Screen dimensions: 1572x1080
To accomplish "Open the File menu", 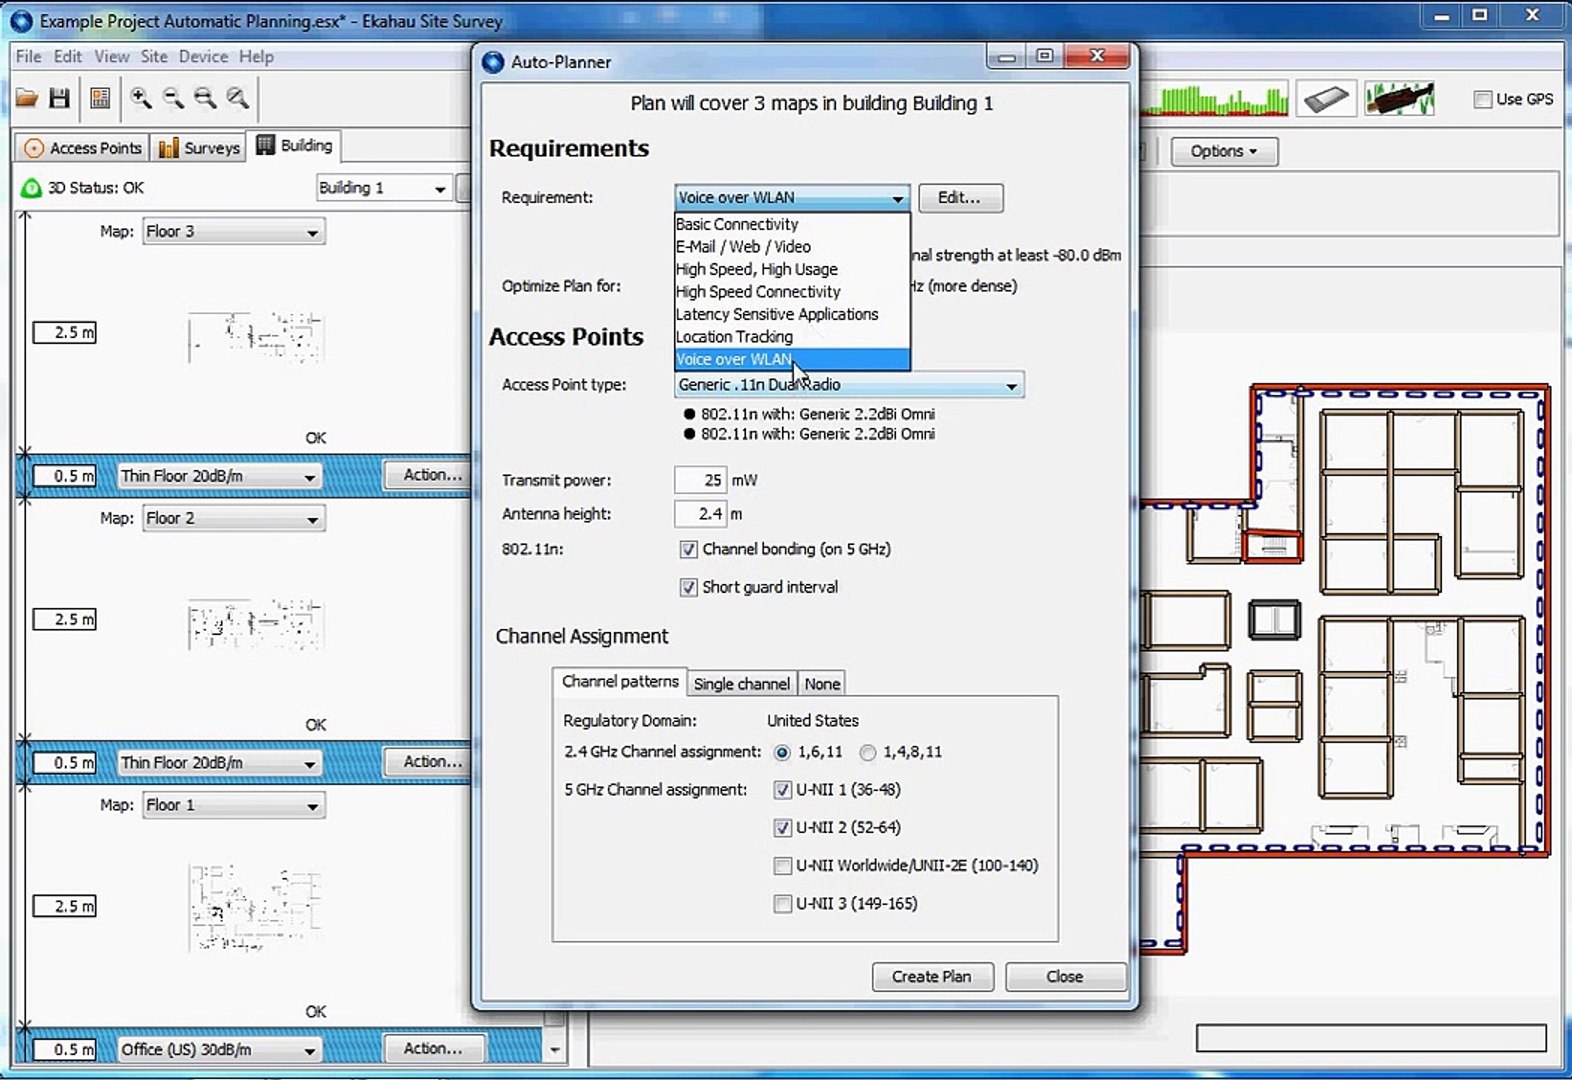I will click(28, 57).
